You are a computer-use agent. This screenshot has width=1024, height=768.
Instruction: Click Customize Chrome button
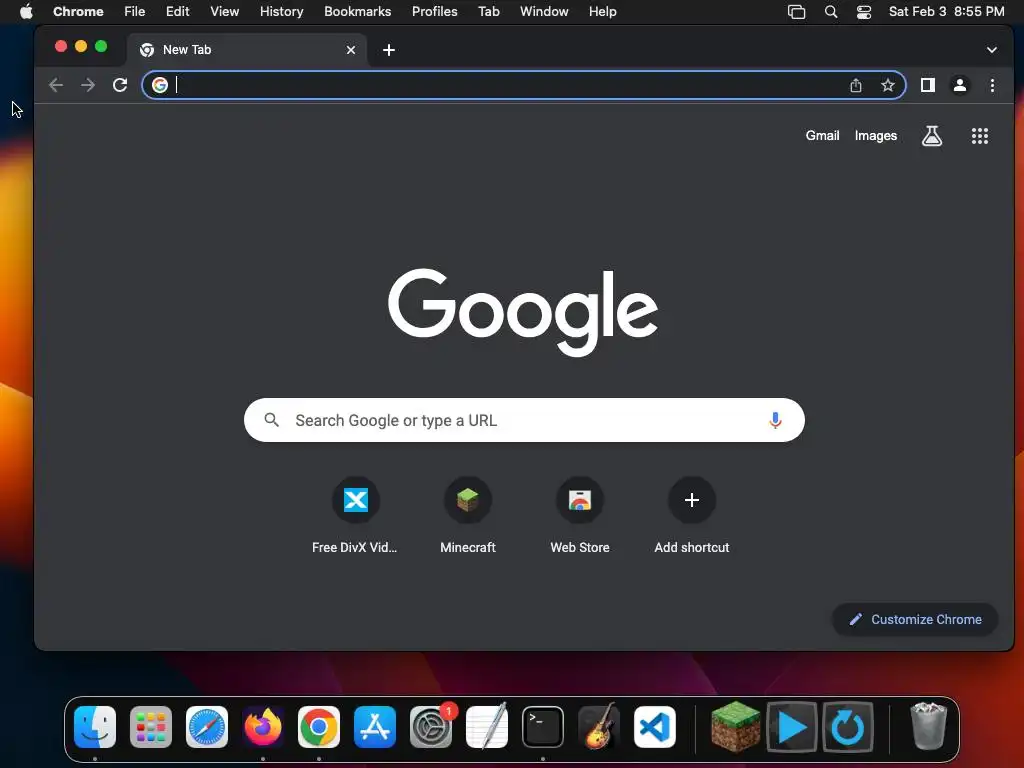pyautogui.click(x=914, y=619)
